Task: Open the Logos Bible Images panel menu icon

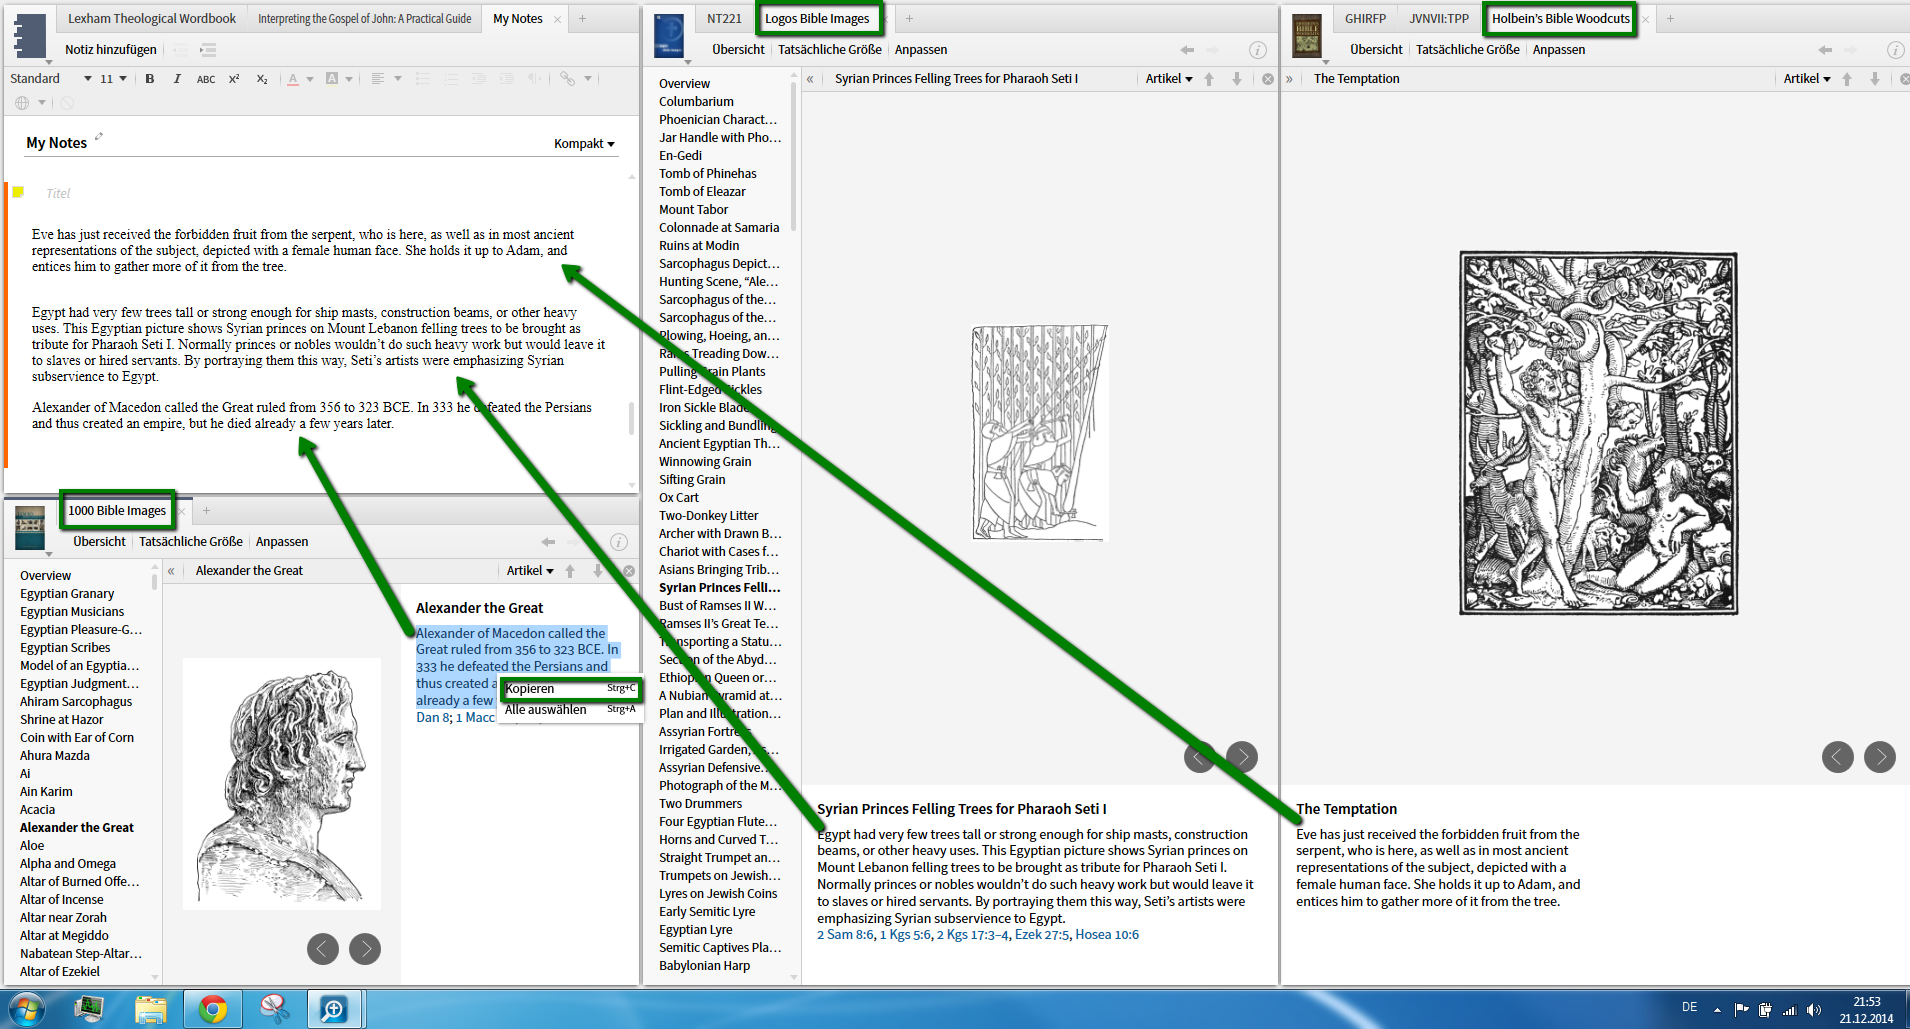Action: coord(669,36)
